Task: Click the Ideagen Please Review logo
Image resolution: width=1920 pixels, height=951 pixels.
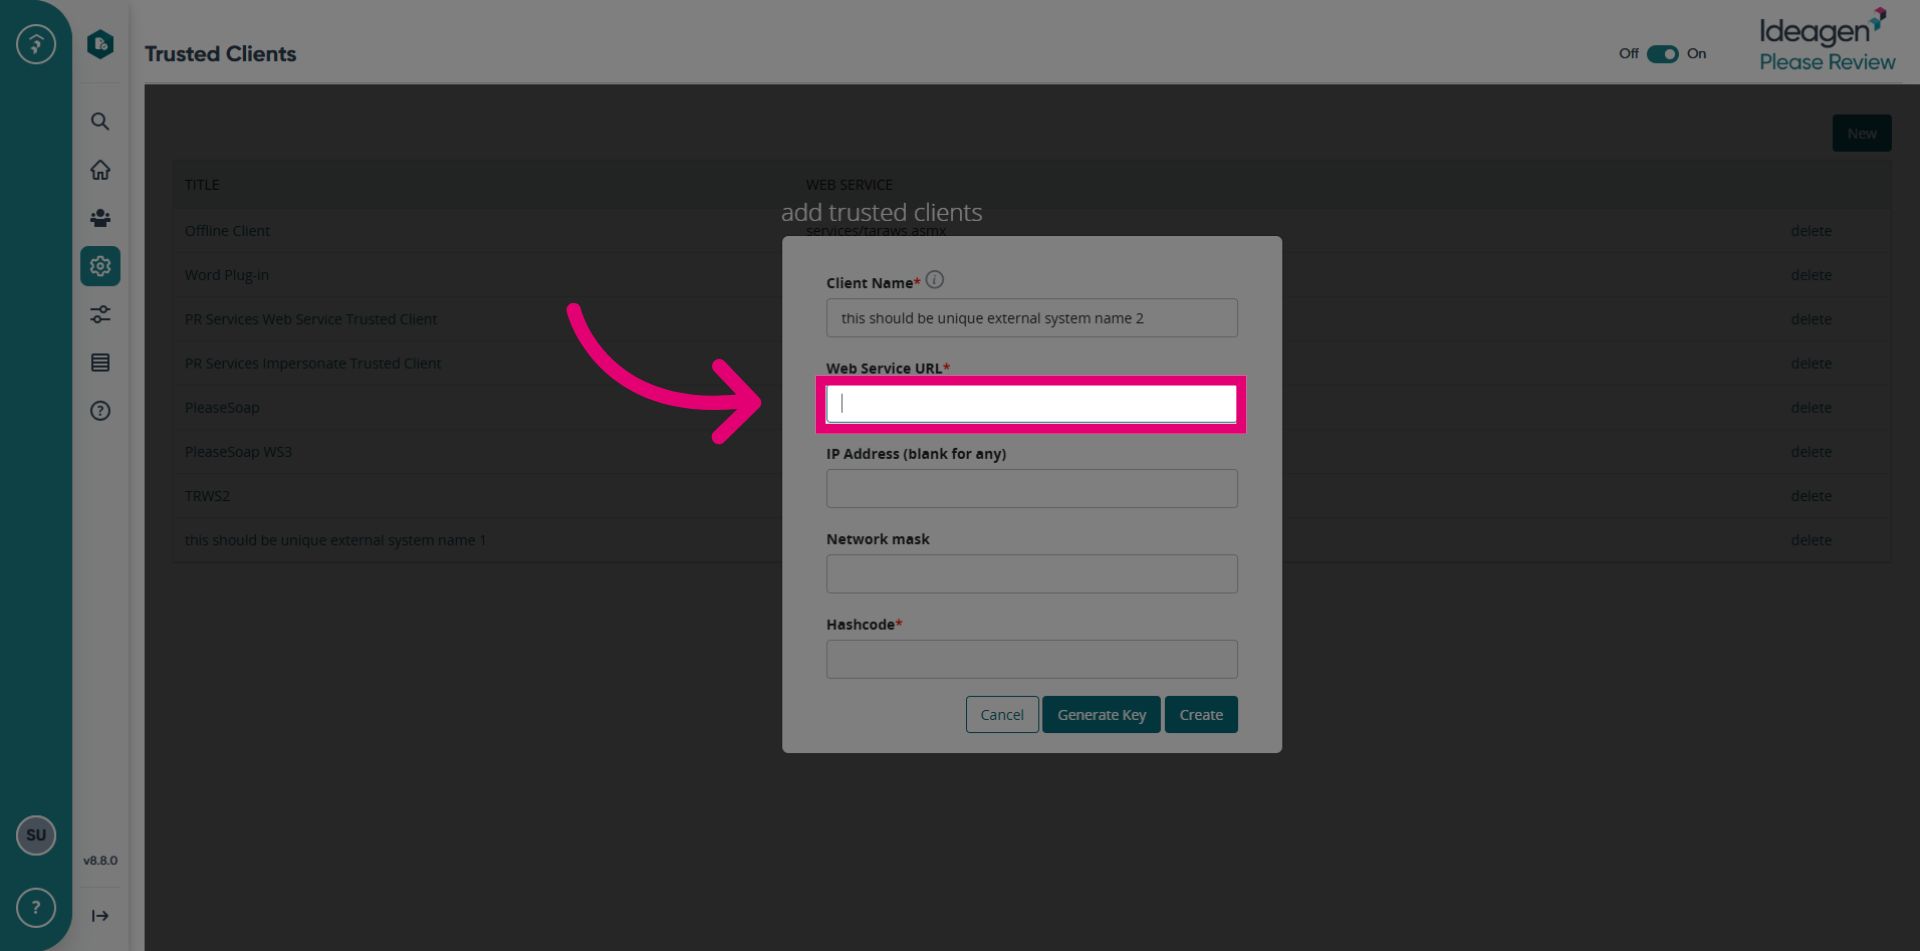Action: pyautogui.click(x=1826, y=42)
